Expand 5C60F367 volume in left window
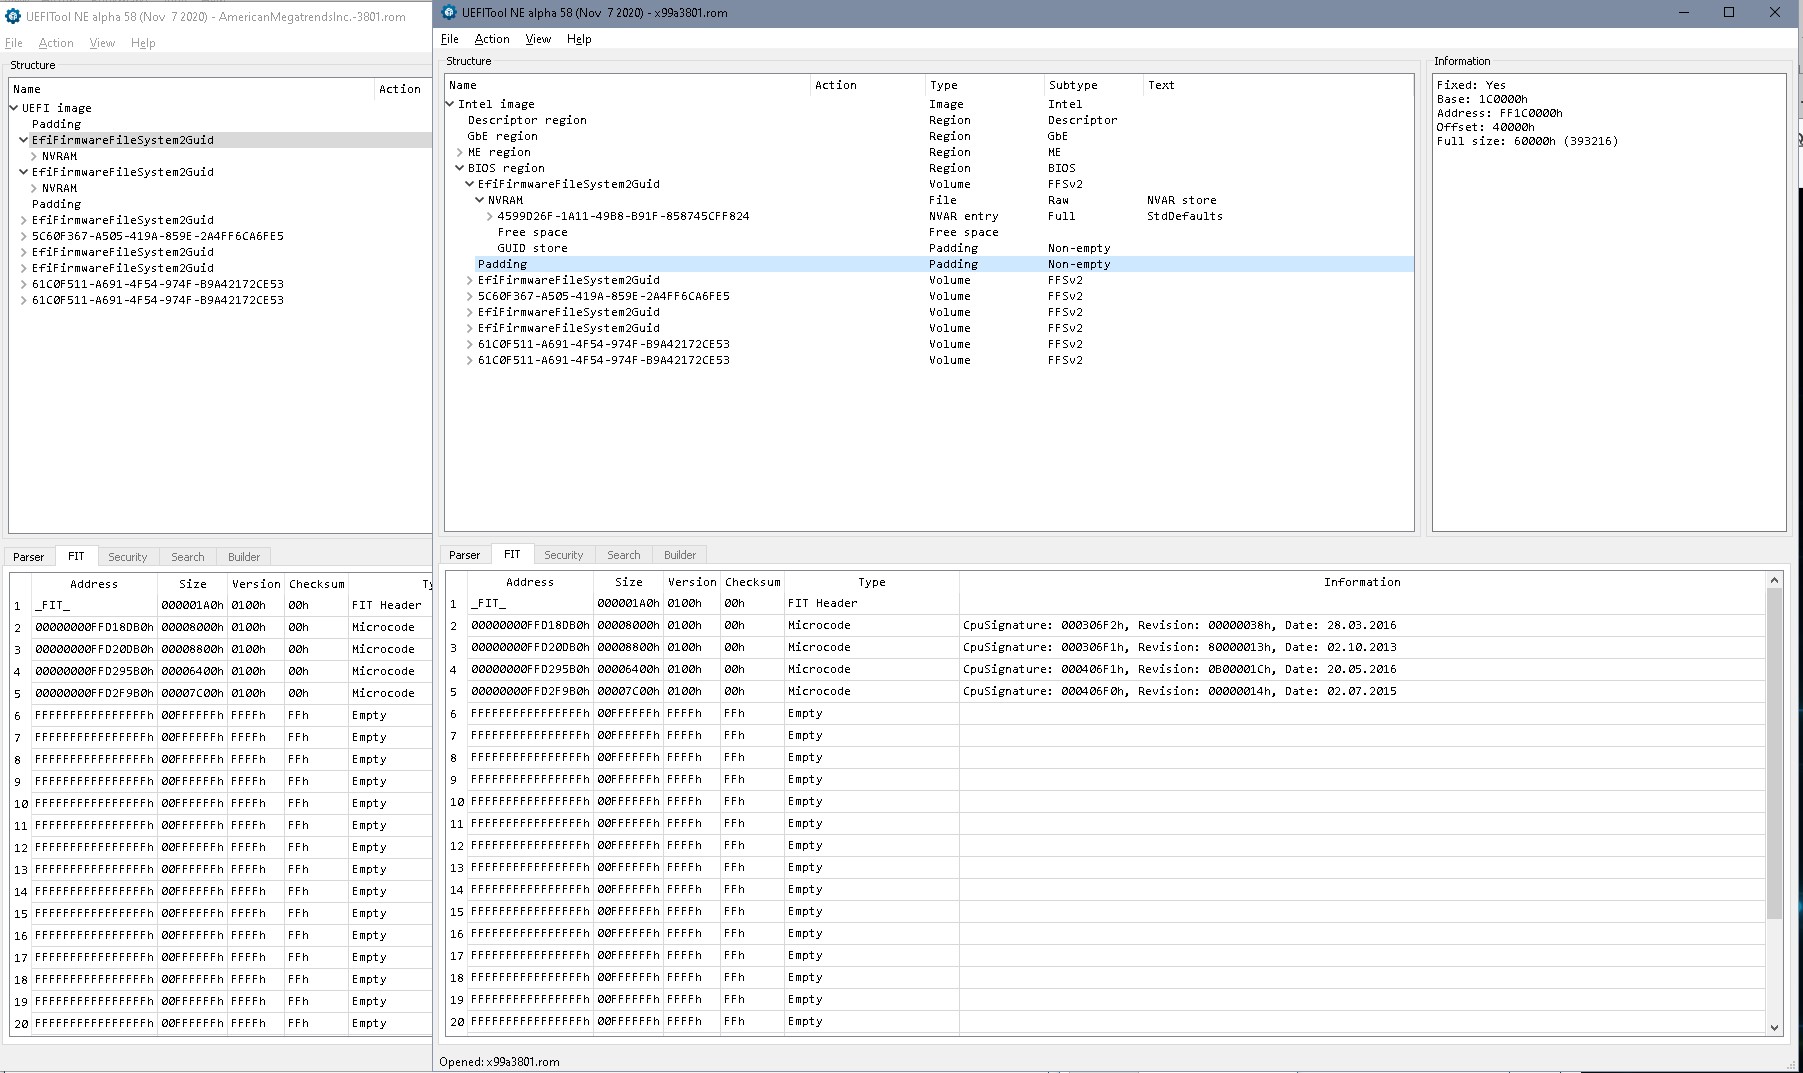The height and width of the screenshot is (1073, 1803). (x=24, y=236)
